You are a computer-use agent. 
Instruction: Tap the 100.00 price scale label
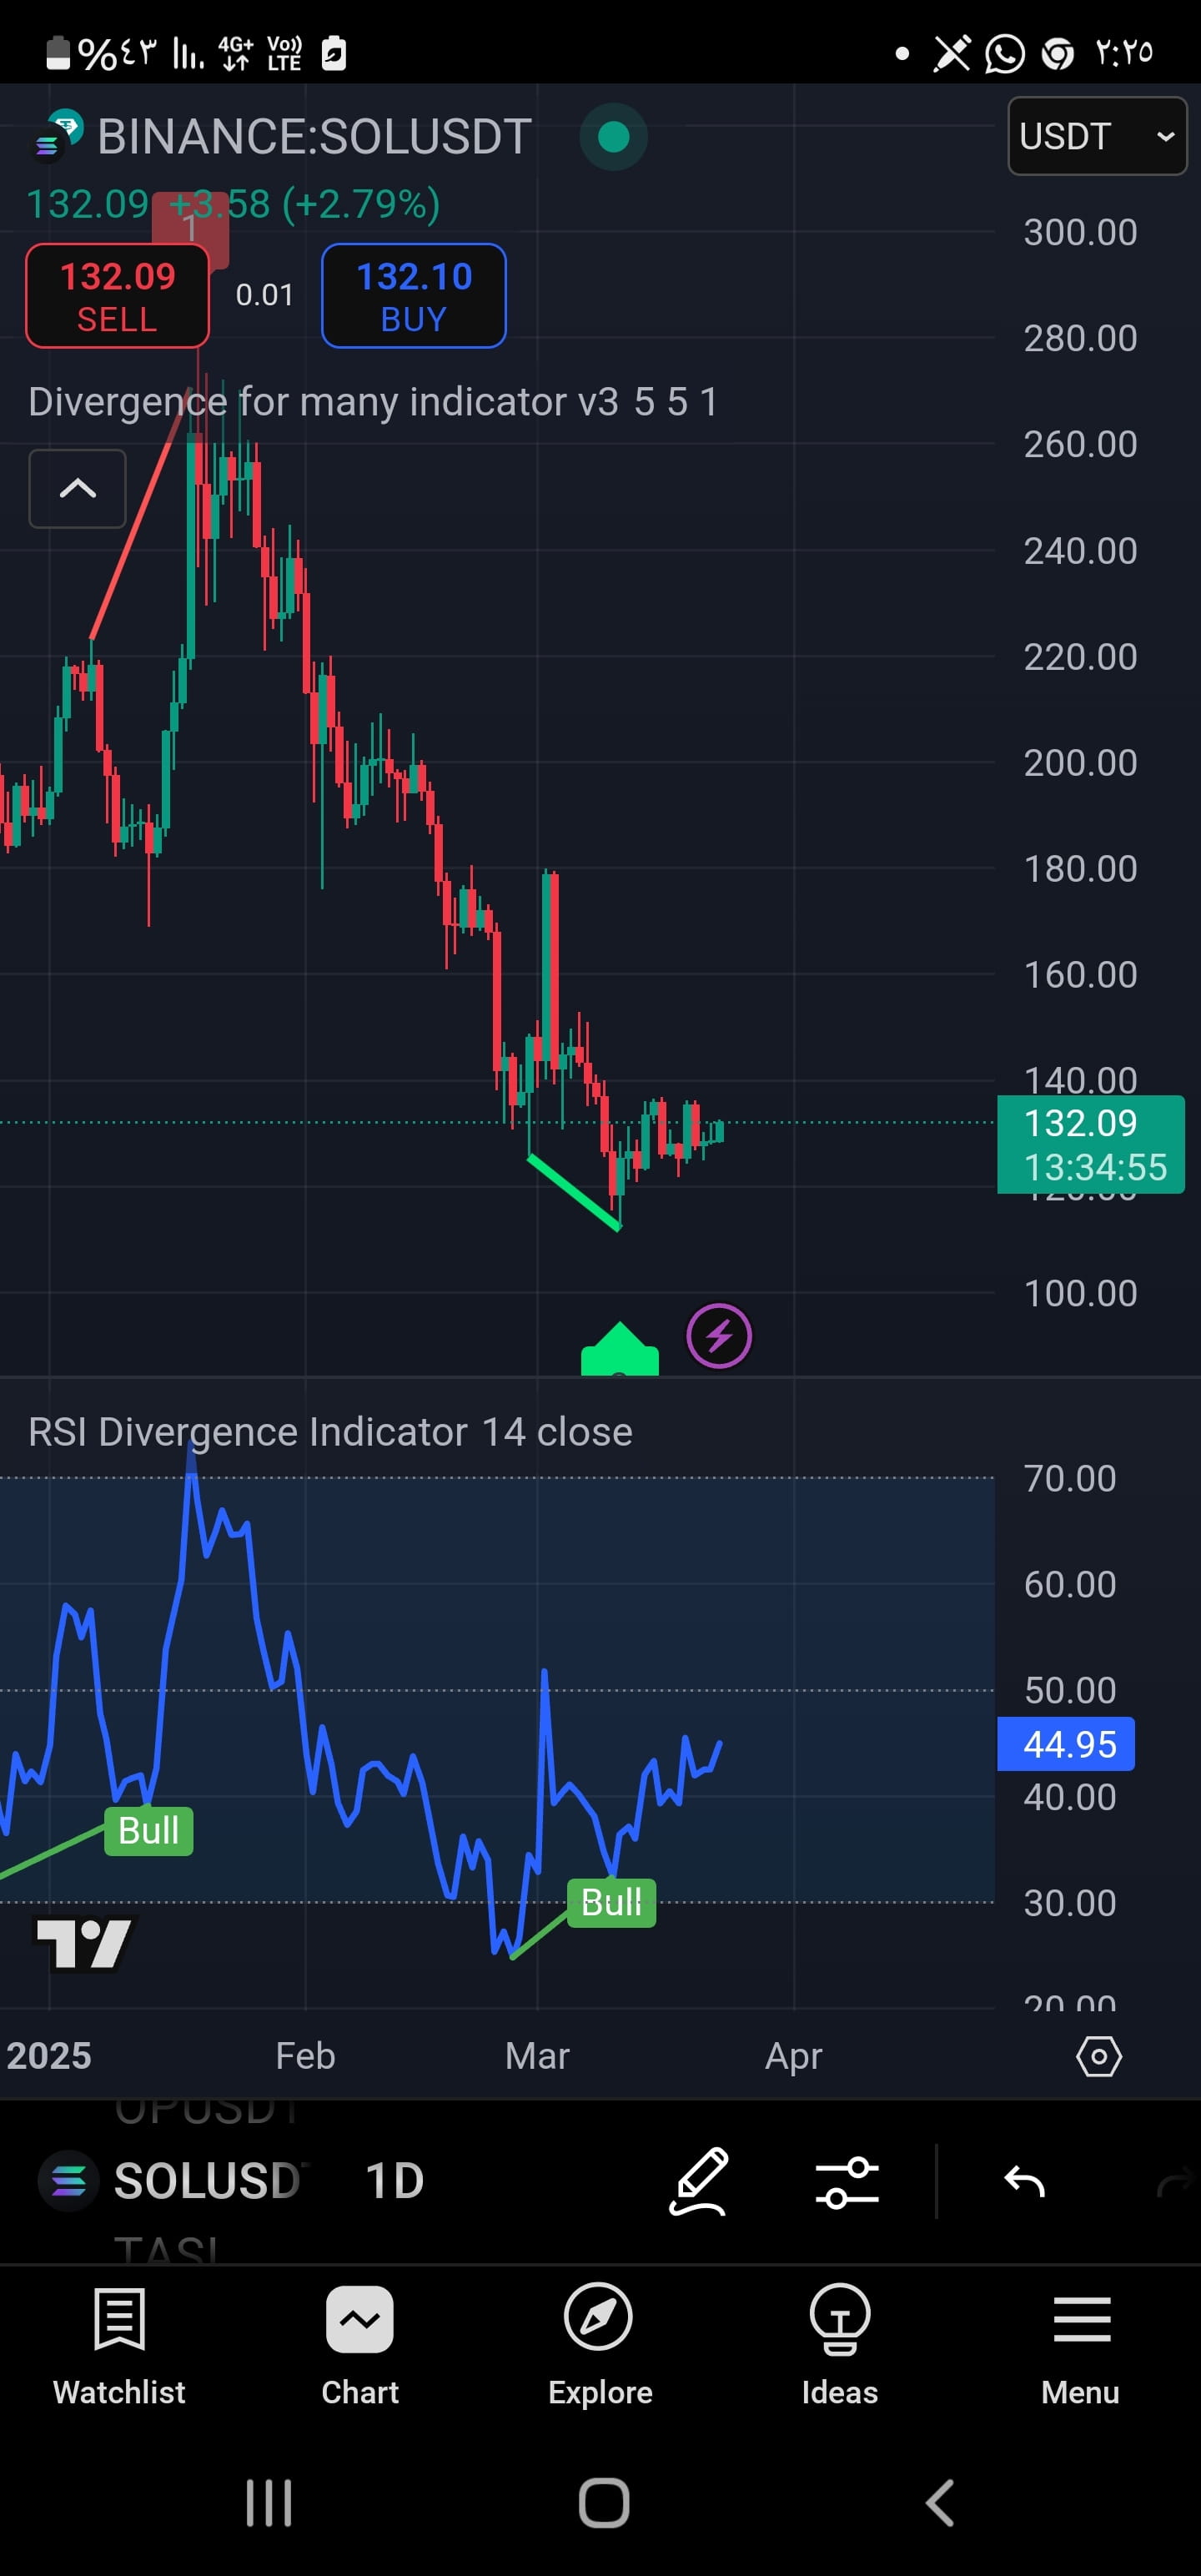pyautogui.click(x=1080, y=1293)
